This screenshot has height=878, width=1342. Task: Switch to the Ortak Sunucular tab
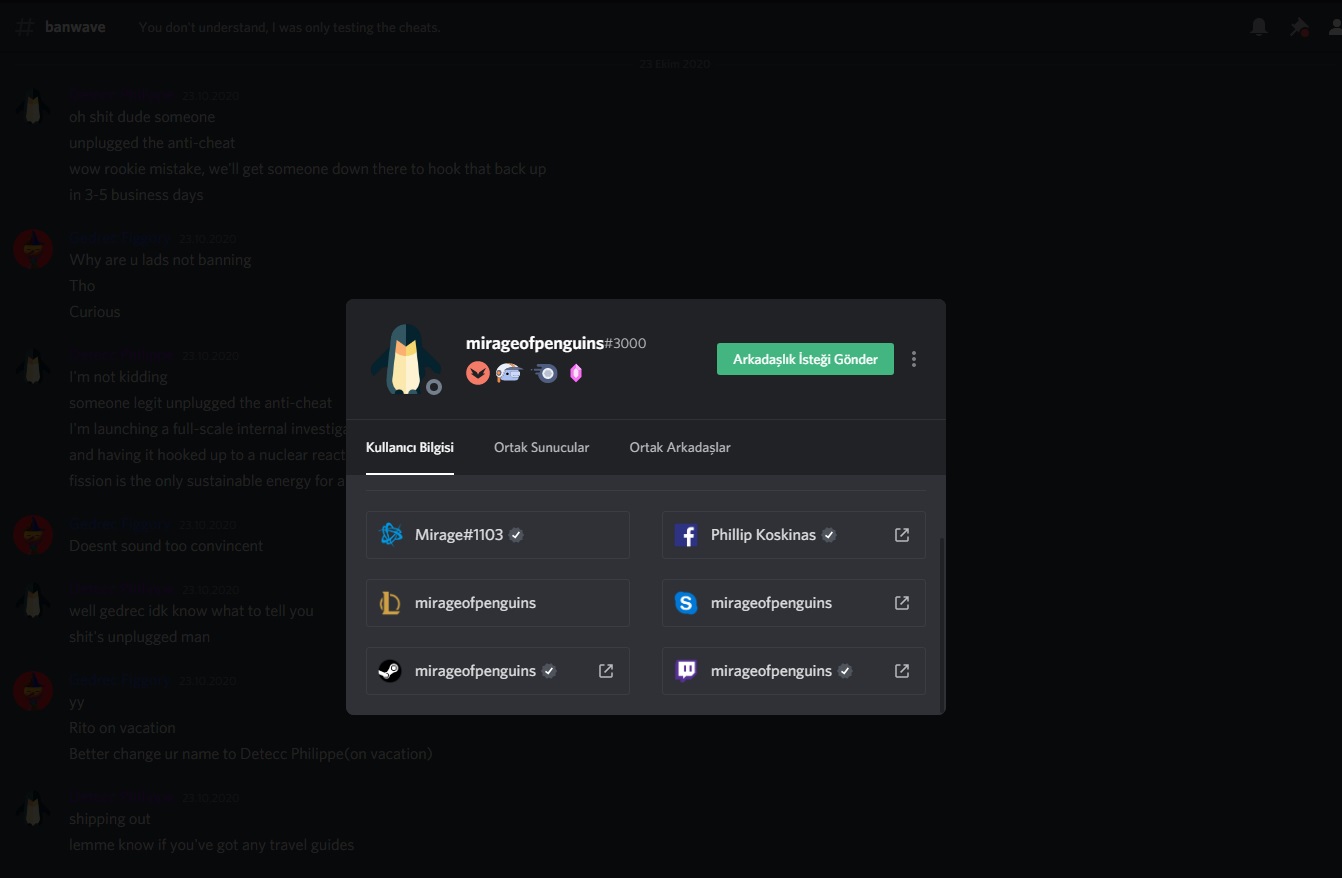tap(541, 447)
